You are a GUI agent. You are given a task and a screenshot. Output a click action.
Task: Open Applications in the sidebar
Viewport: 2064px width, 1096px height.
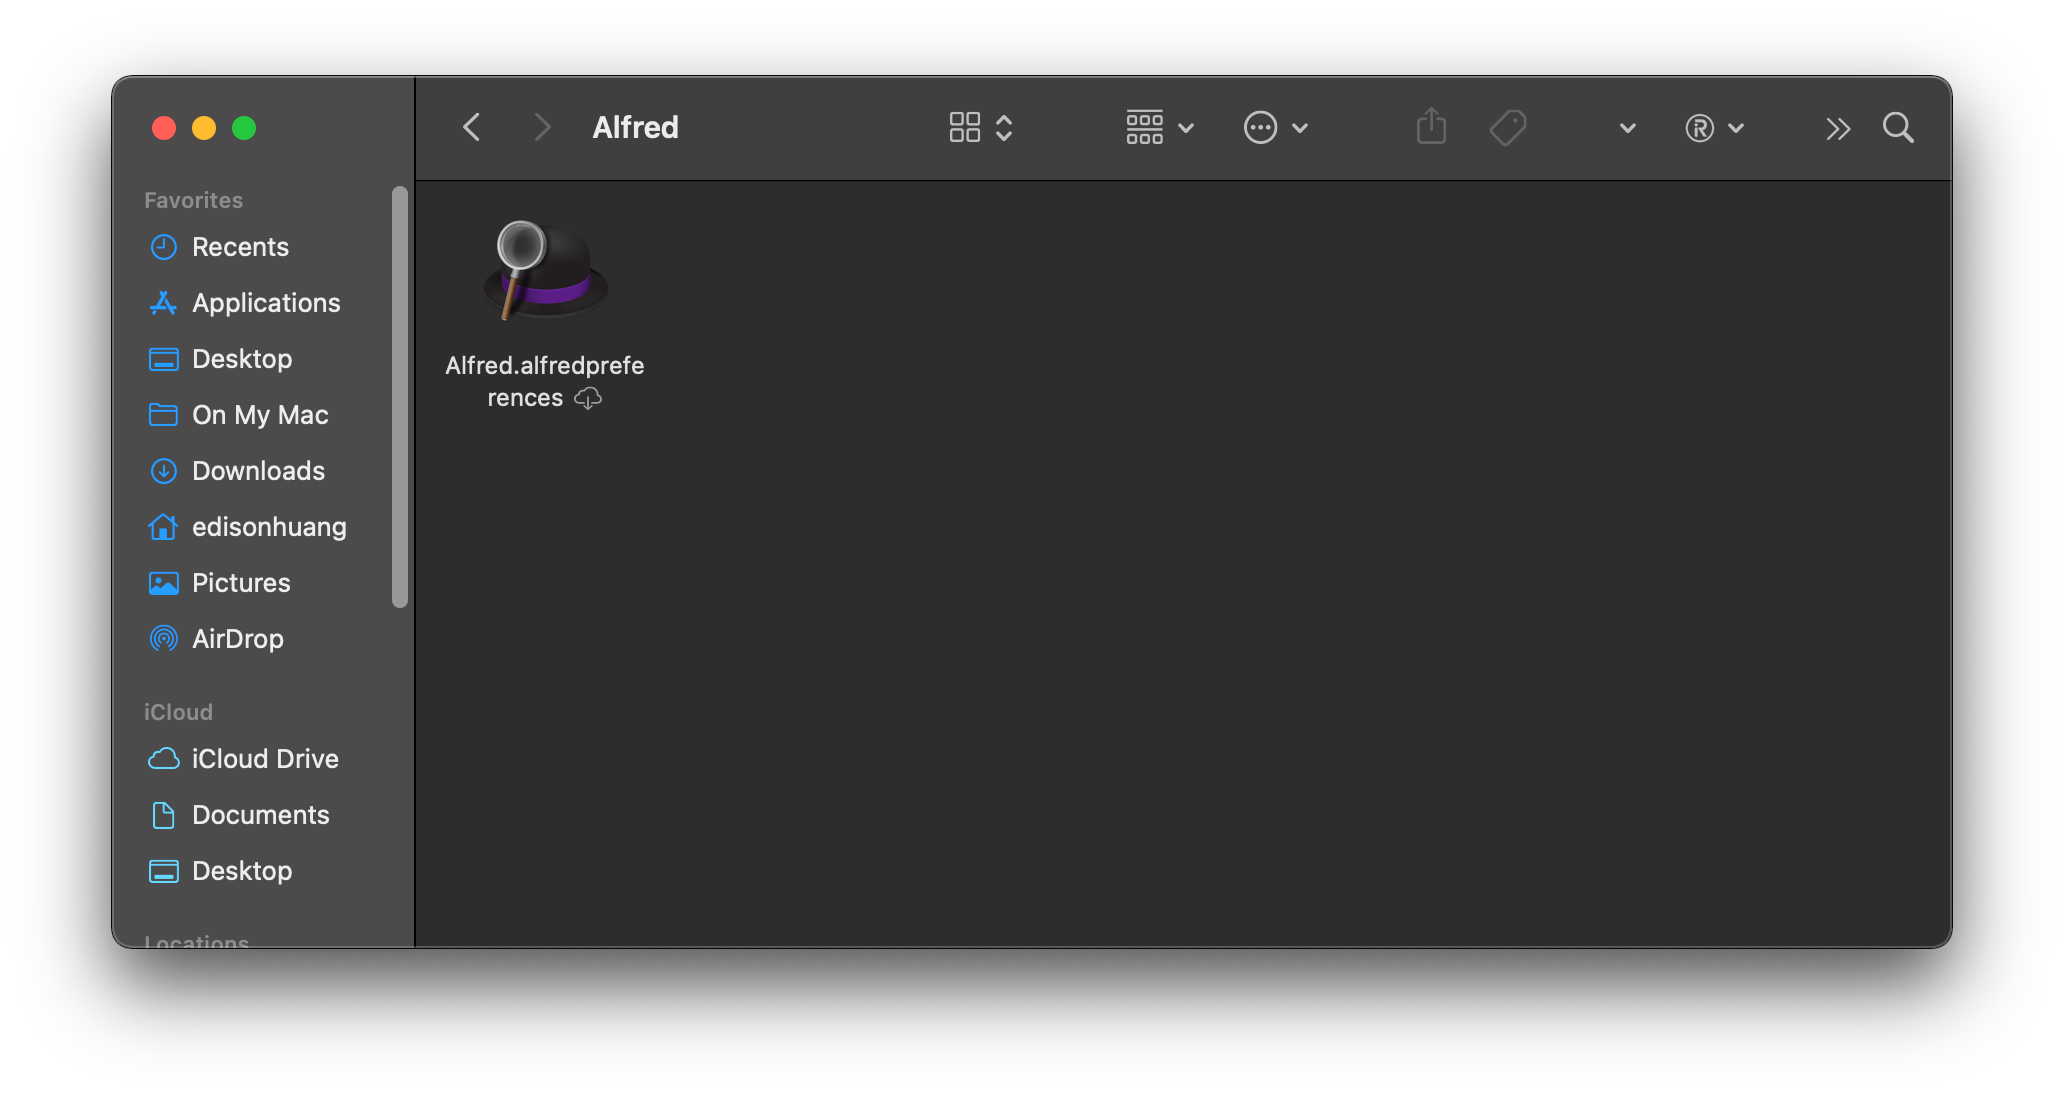(266, 303)
